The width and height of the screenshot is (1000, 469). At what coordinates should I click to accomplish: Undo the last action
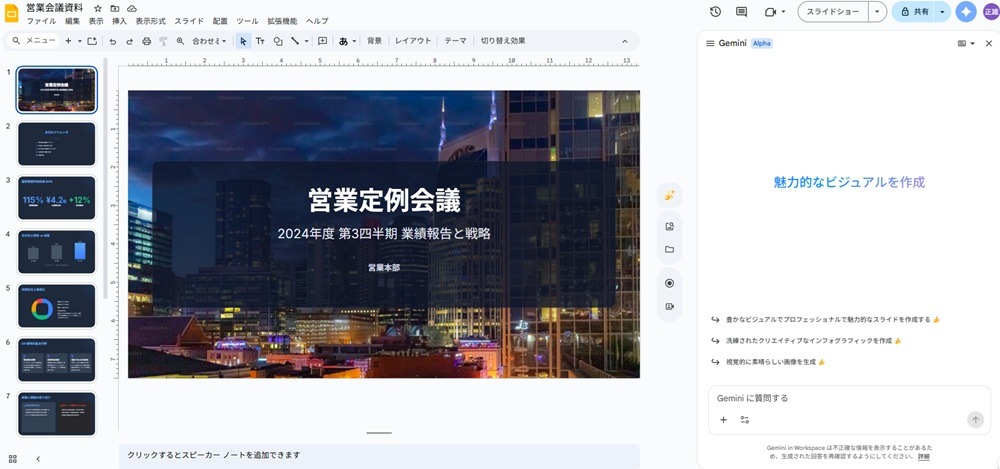coord(113,41)
